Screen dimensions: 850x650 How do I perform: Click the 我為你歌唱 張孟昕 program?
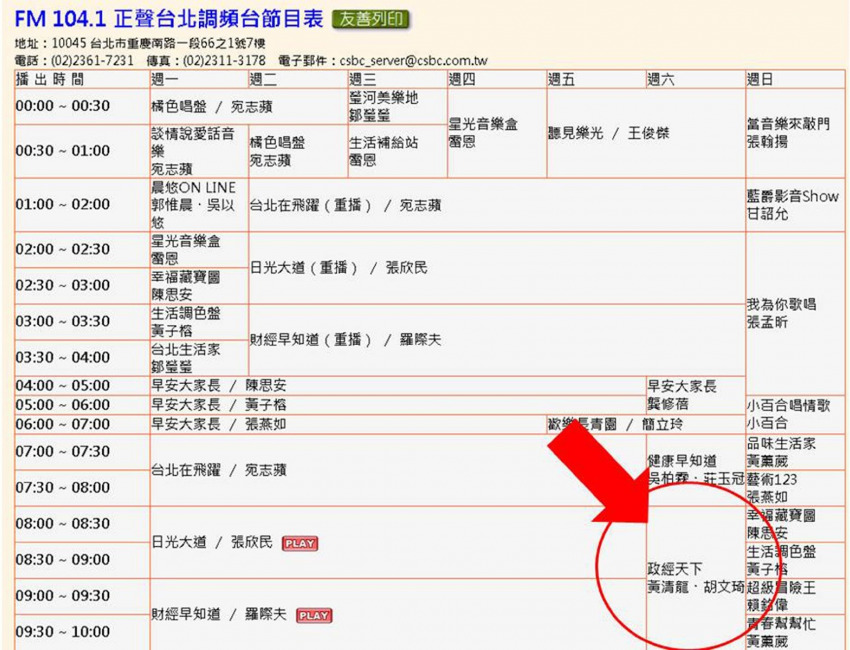tap(781, 313)
